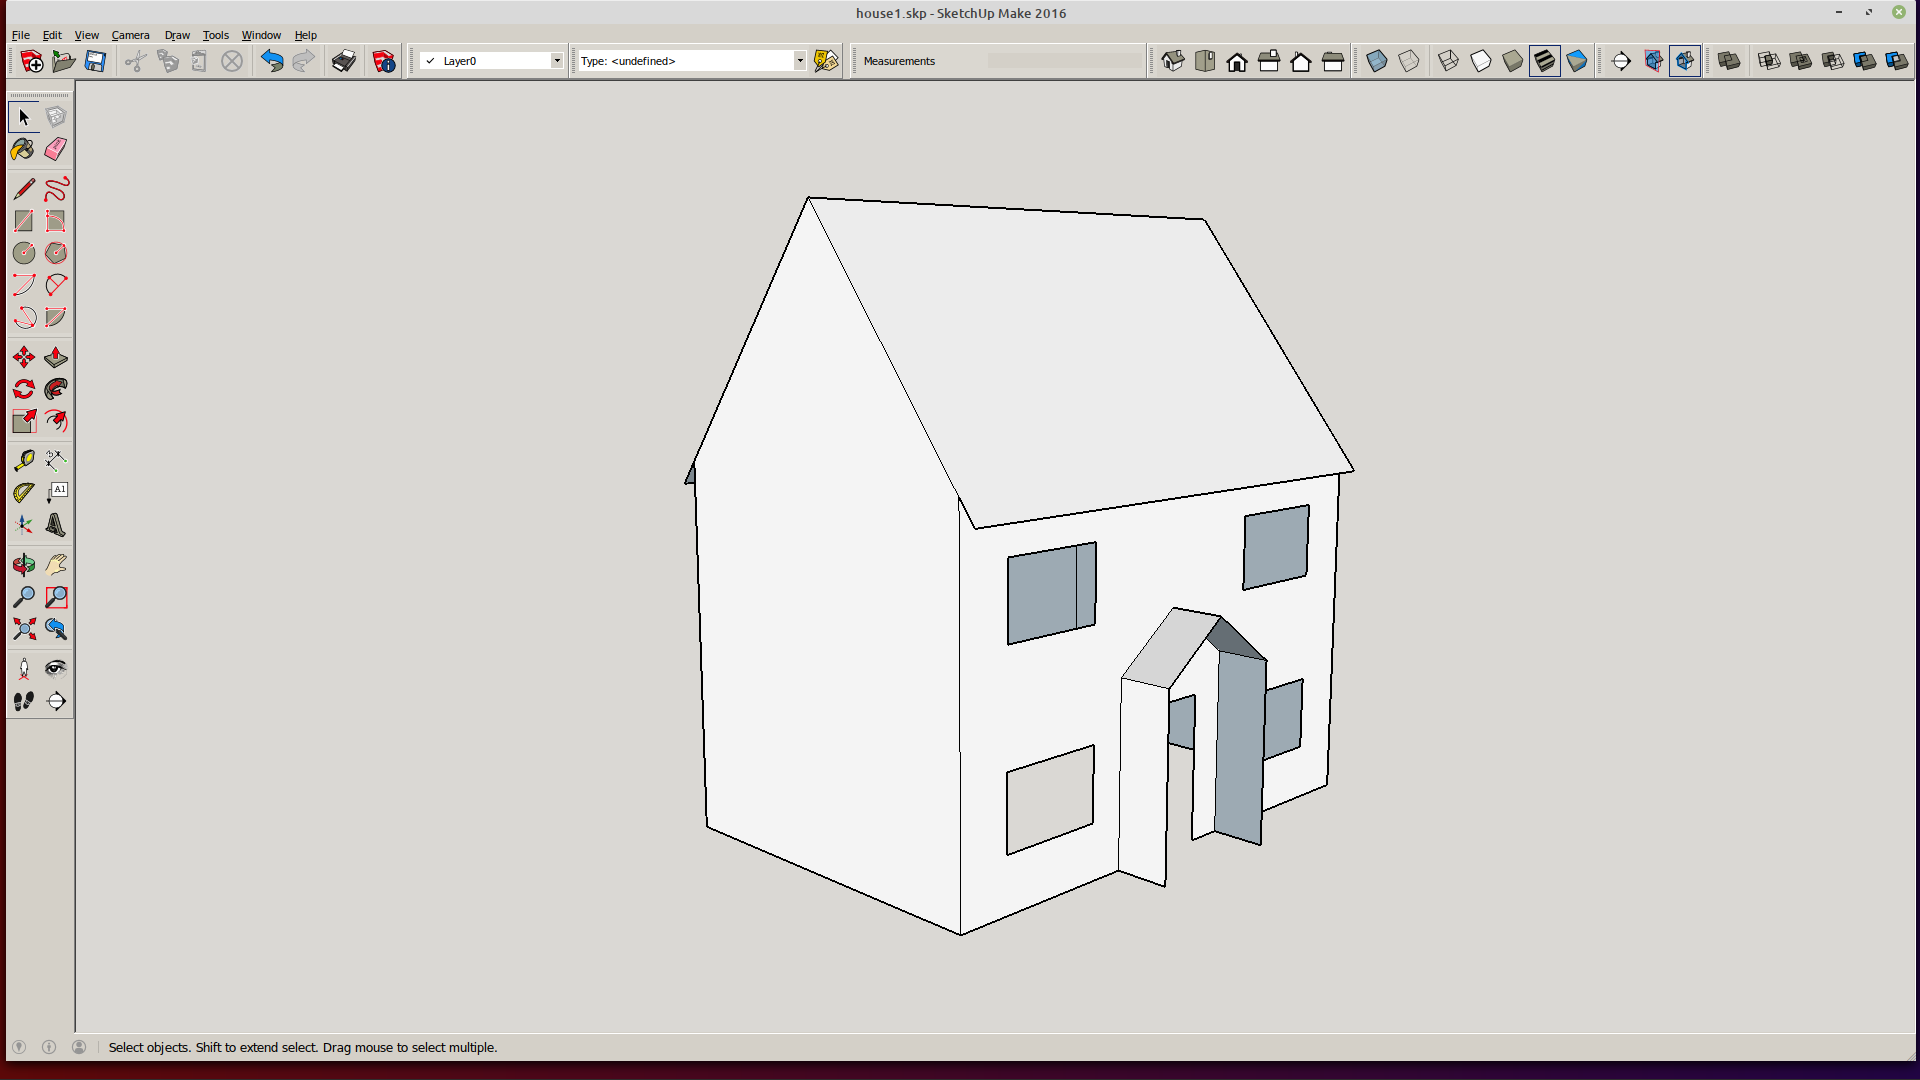Activate the pink Eraser tool

(x=56, y=149)
